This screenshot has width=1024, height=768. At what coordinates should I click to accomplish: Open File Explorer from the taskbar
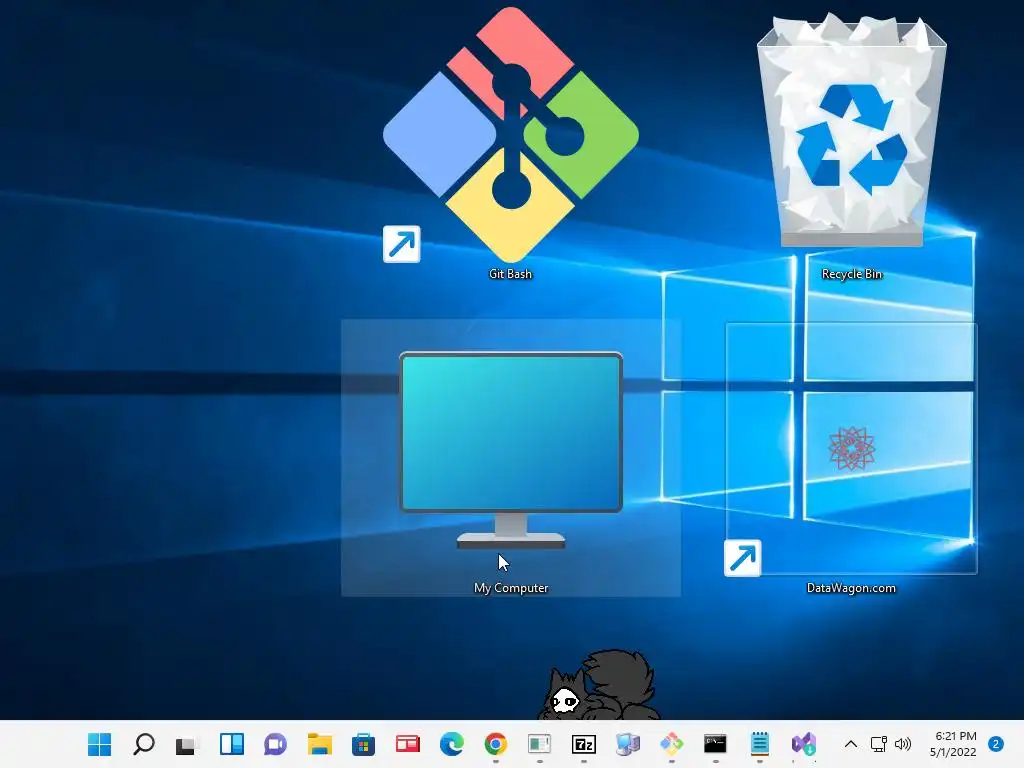pyautogui.click(x=319, y=744)
